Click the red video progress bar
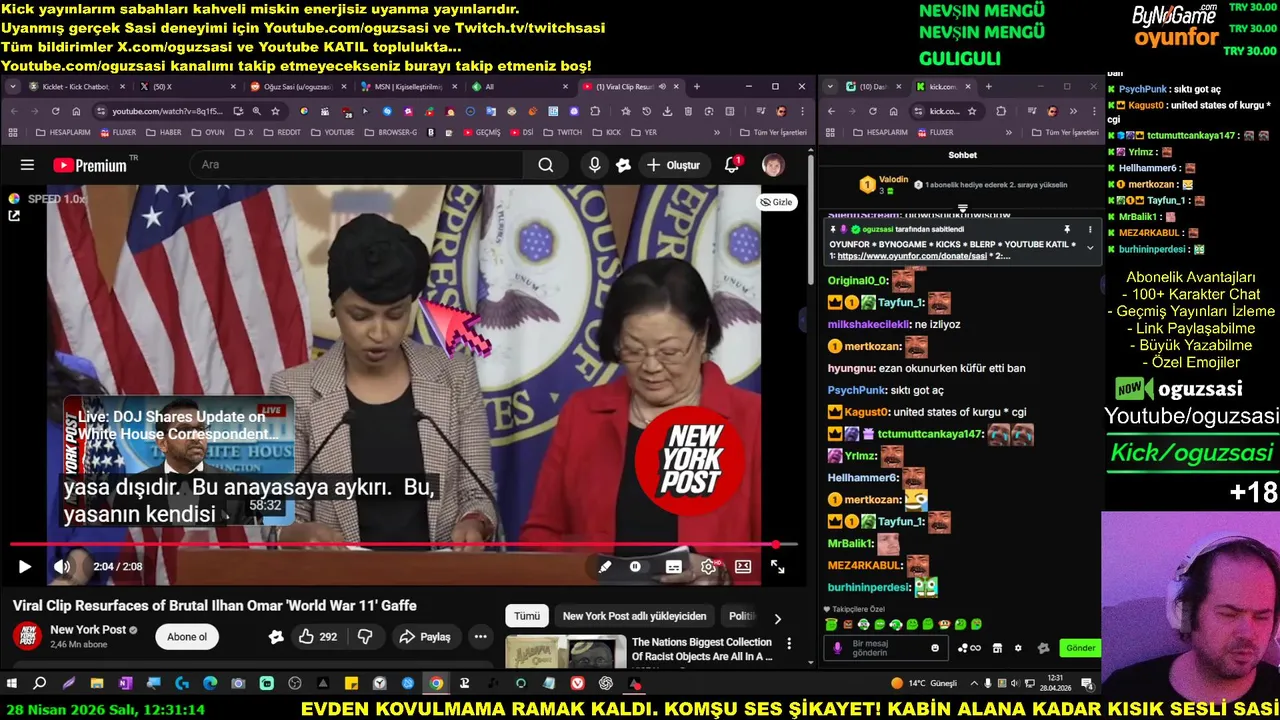 pyautogui.click(x=404, y=545)
